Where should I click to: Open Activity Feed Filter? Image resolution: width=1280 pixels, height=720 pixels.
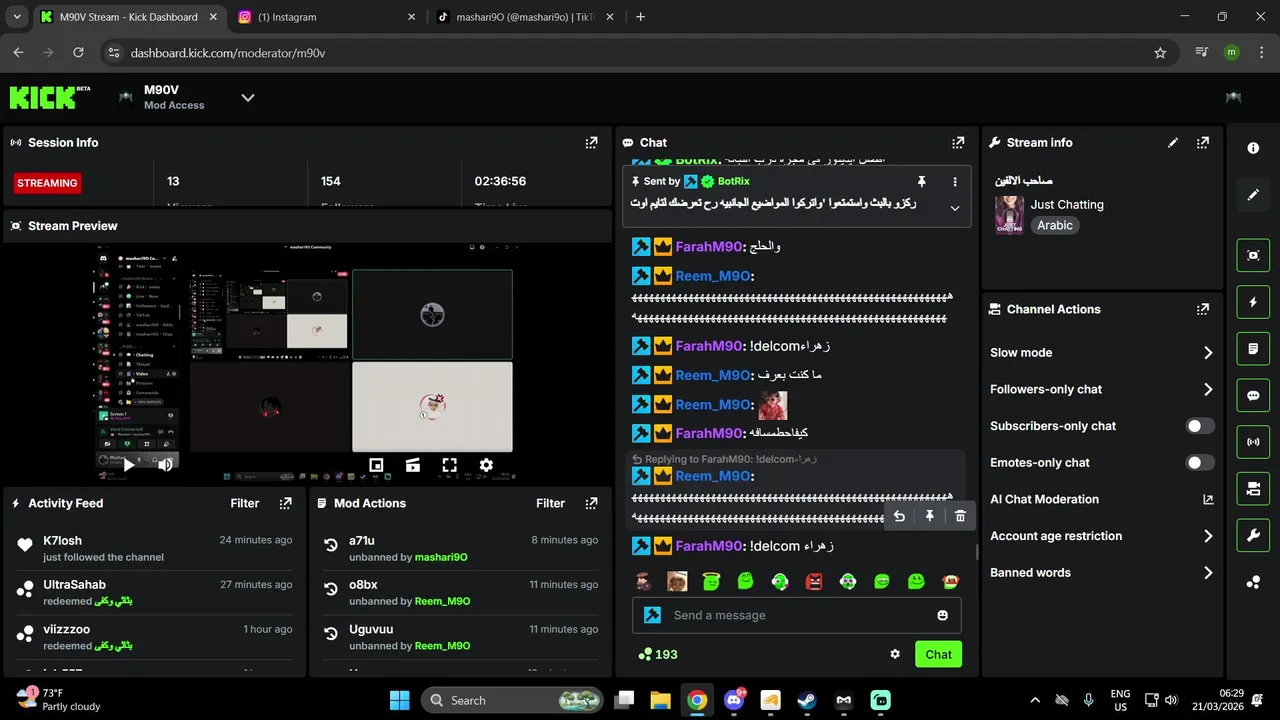pos(245,503)
